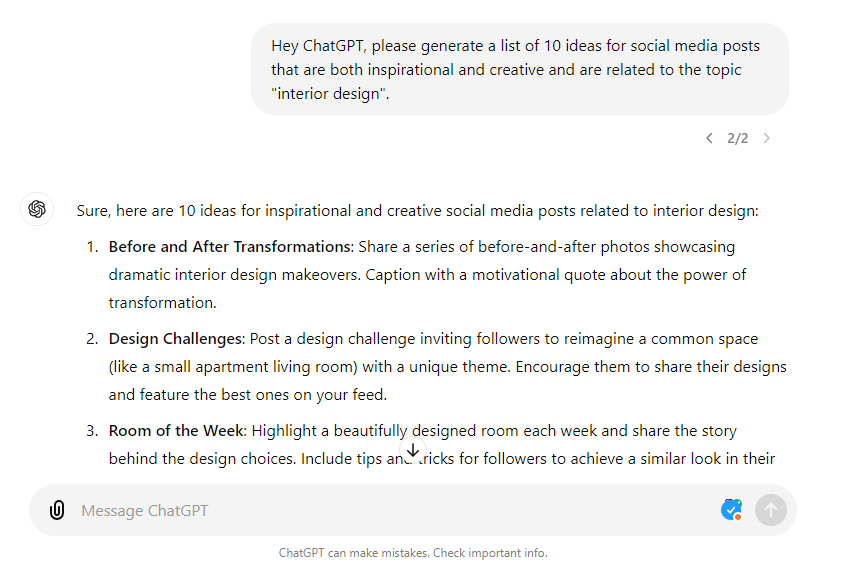Click the response intro sentence 'Sure, here are'
Screen dimensions: 861x566
[417, 211]
